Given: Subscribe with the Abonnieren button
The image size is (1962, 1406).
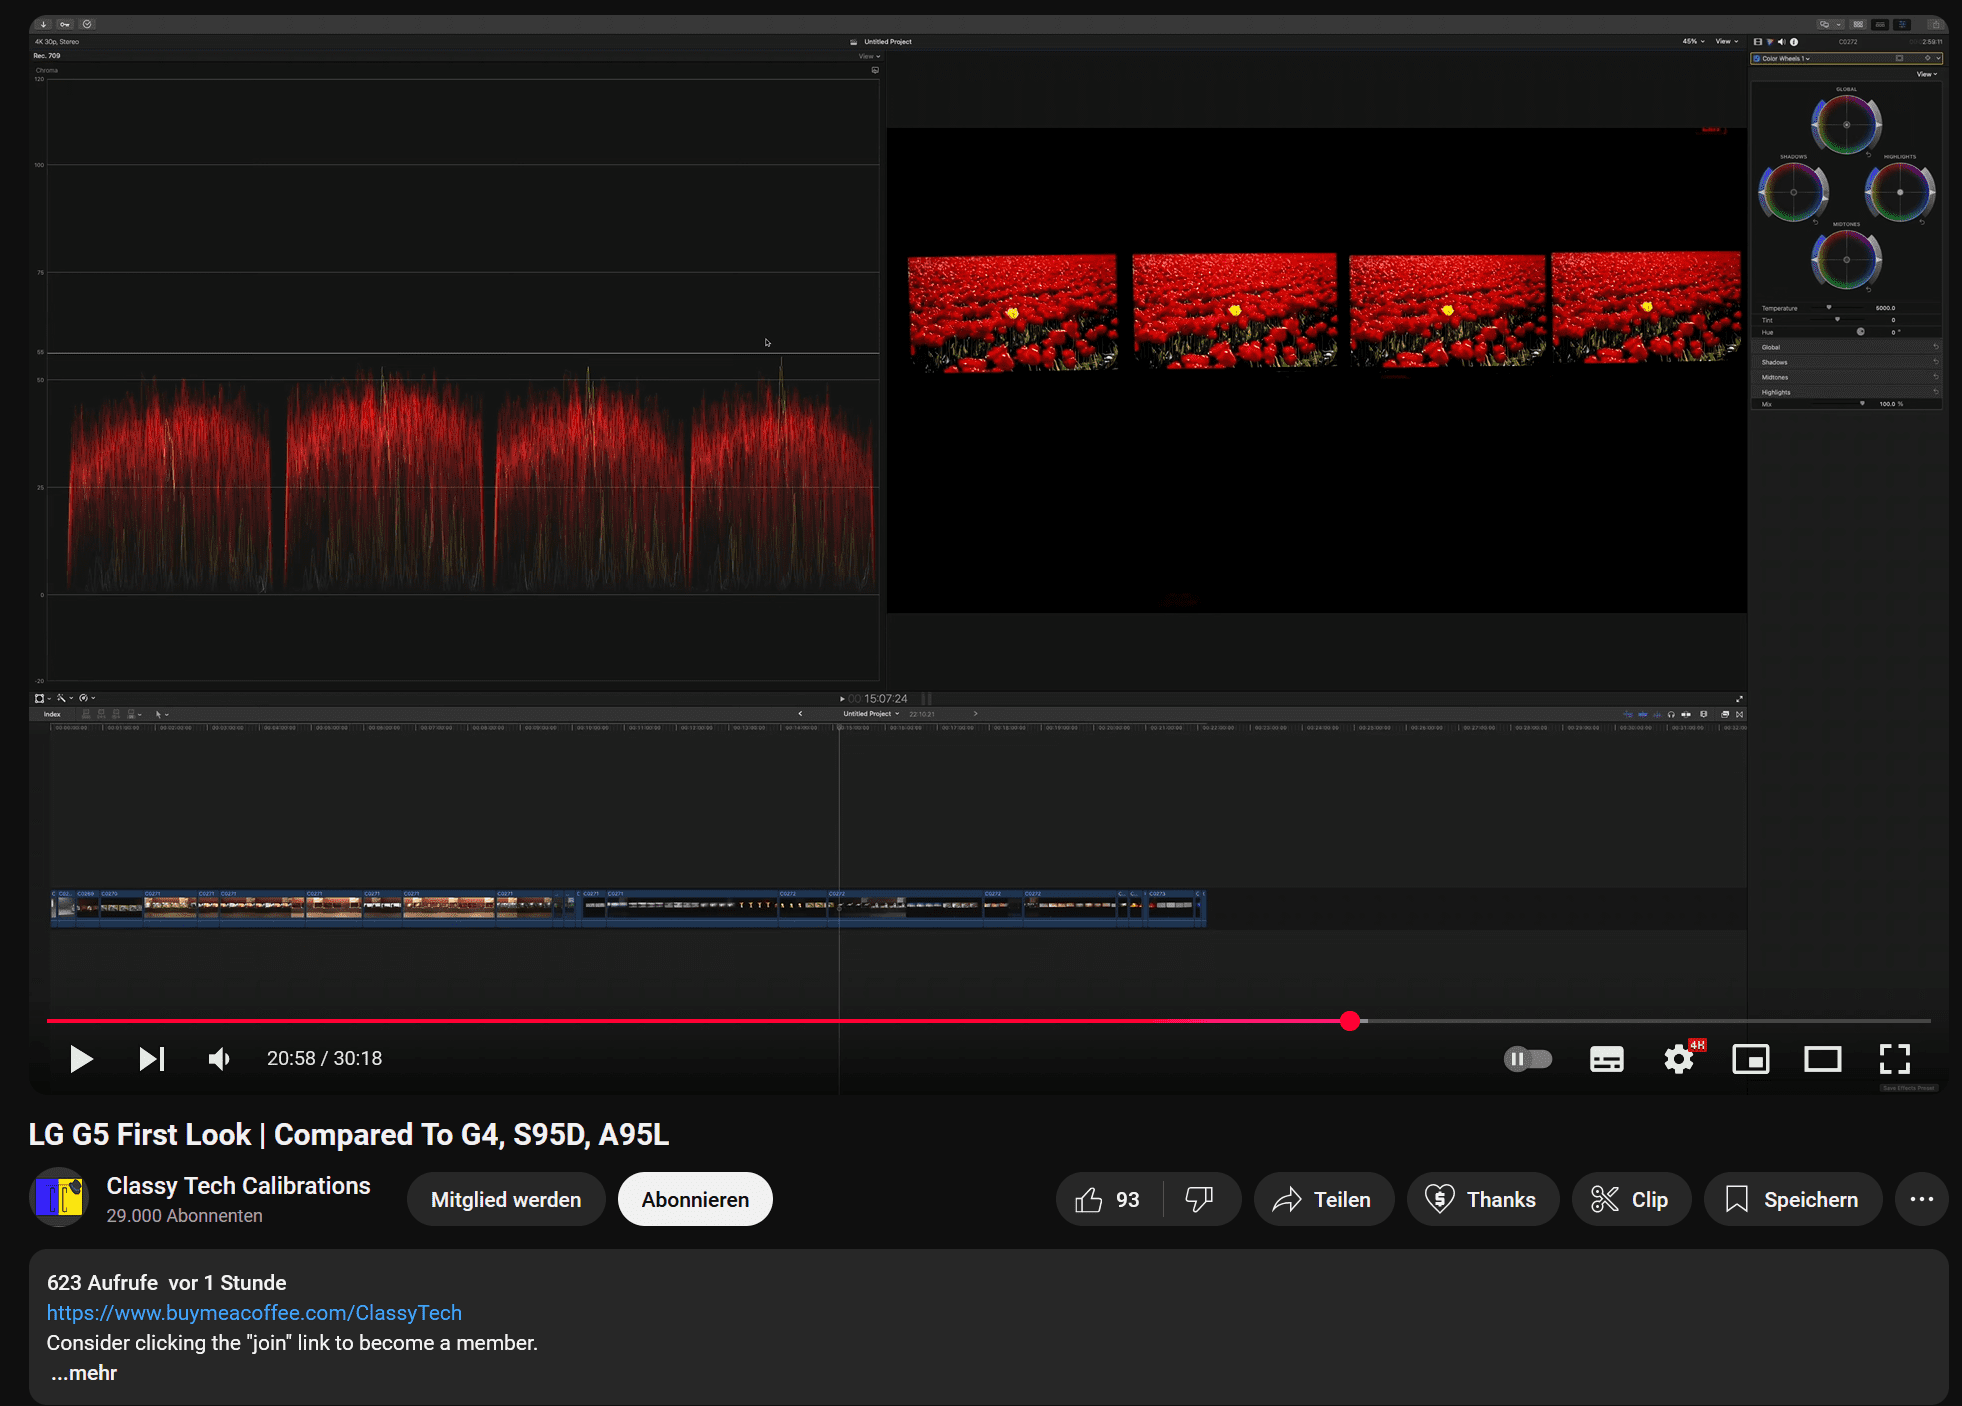Looking at the screenshot, I should [695, 1199].
